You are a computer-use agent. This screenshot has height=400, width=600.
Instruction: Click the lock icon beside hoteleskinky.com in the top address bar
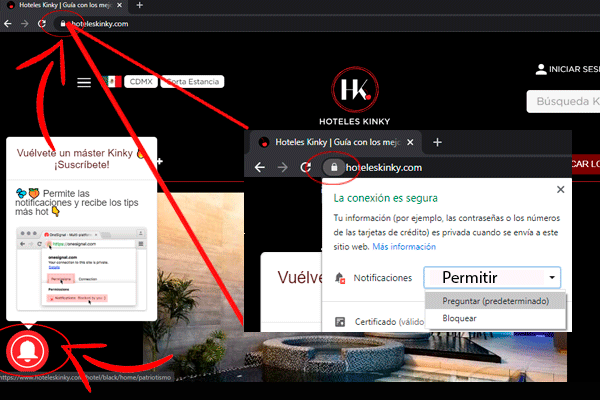click(63, 24)
